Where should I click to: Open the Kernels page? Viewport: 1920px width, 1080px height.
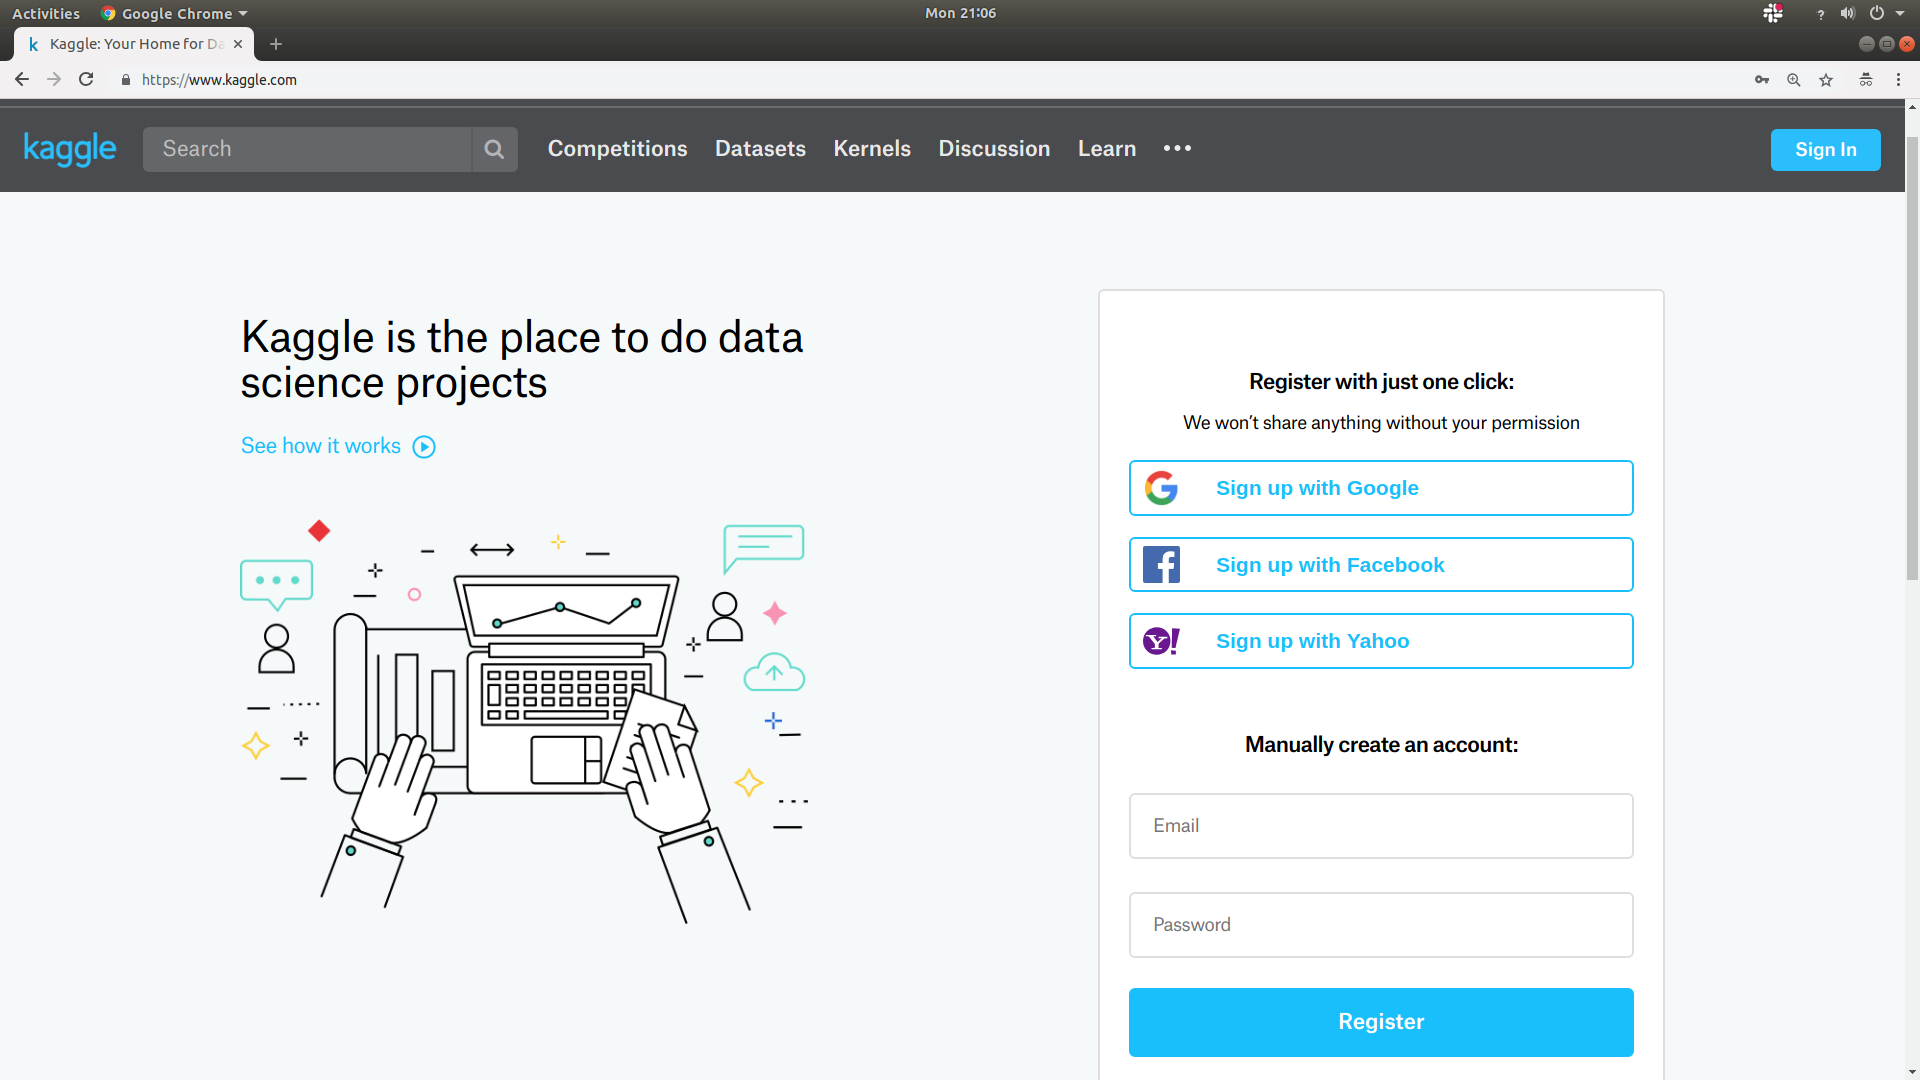(872, 149)
